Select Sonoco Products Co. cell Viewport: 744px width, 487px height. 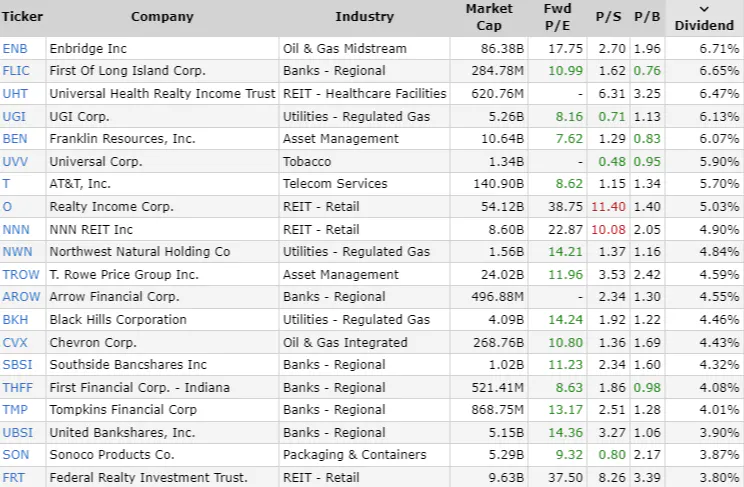coord(162,455)
